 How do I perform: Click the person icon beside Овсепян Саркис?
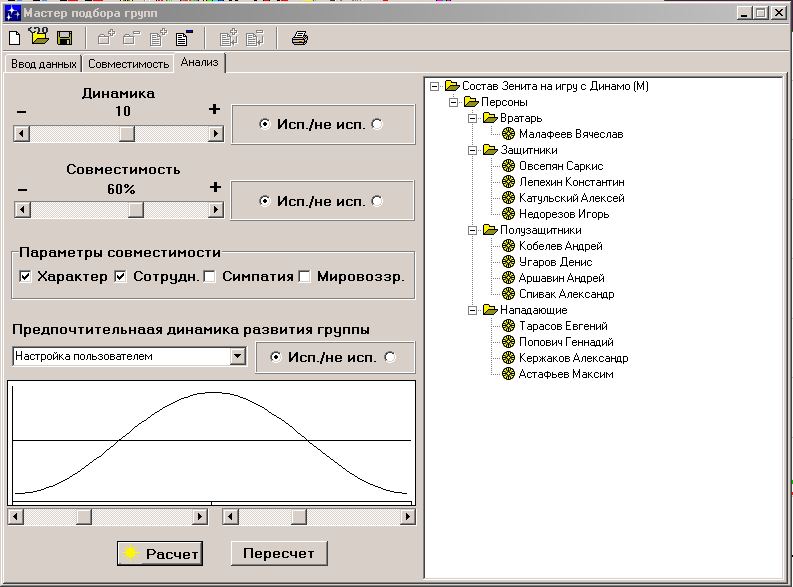[x=508, y=166]
